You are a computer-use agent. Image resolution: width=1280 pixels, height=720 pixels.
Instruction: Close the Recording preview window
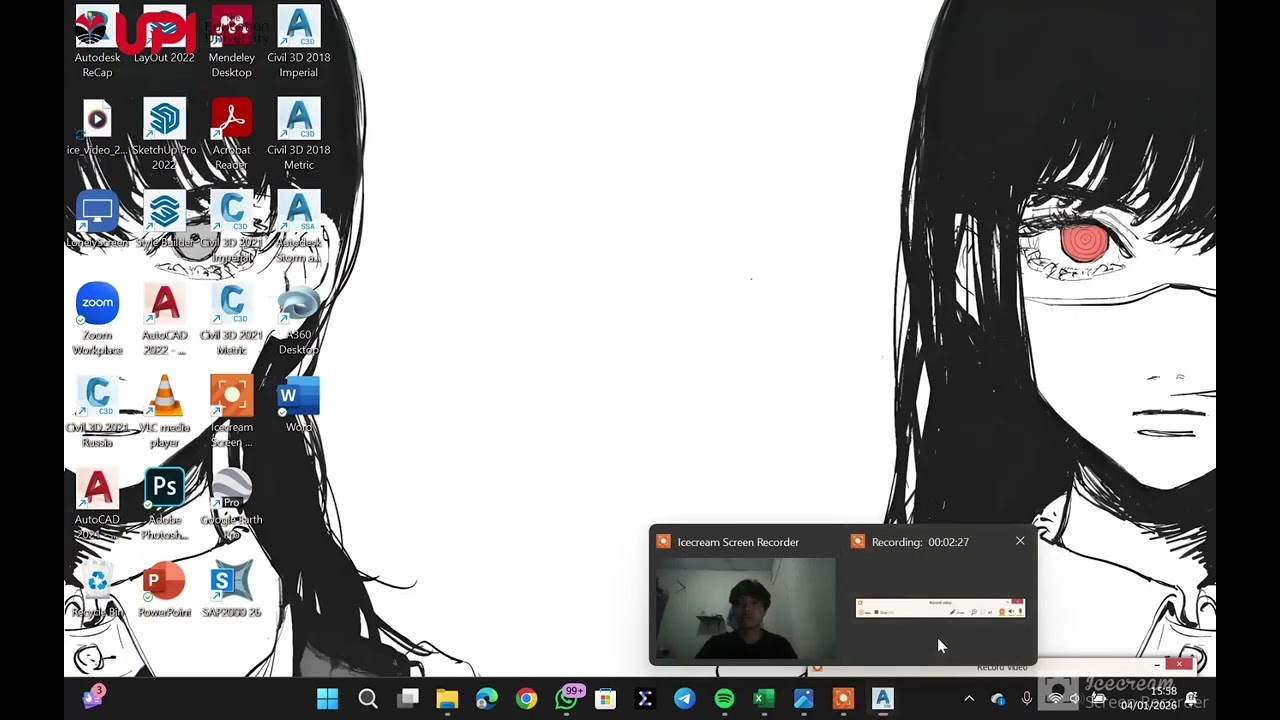coord(1020,541)
